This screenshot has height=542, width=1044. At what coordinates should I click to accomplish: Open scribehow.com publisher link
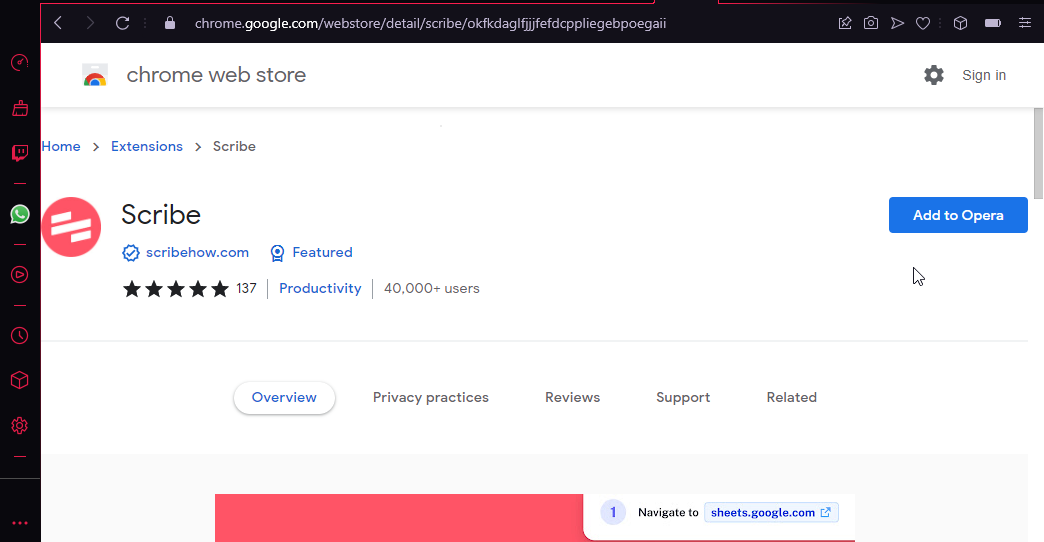pos(197,252)
